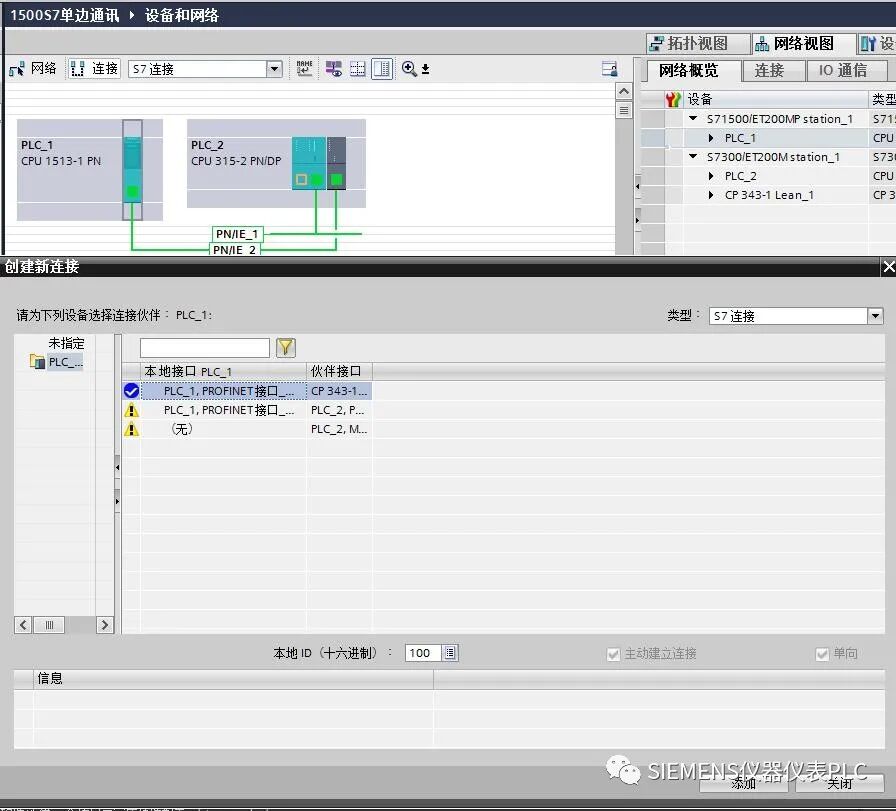Click the list icon next to local ID

tap(450, 653)
